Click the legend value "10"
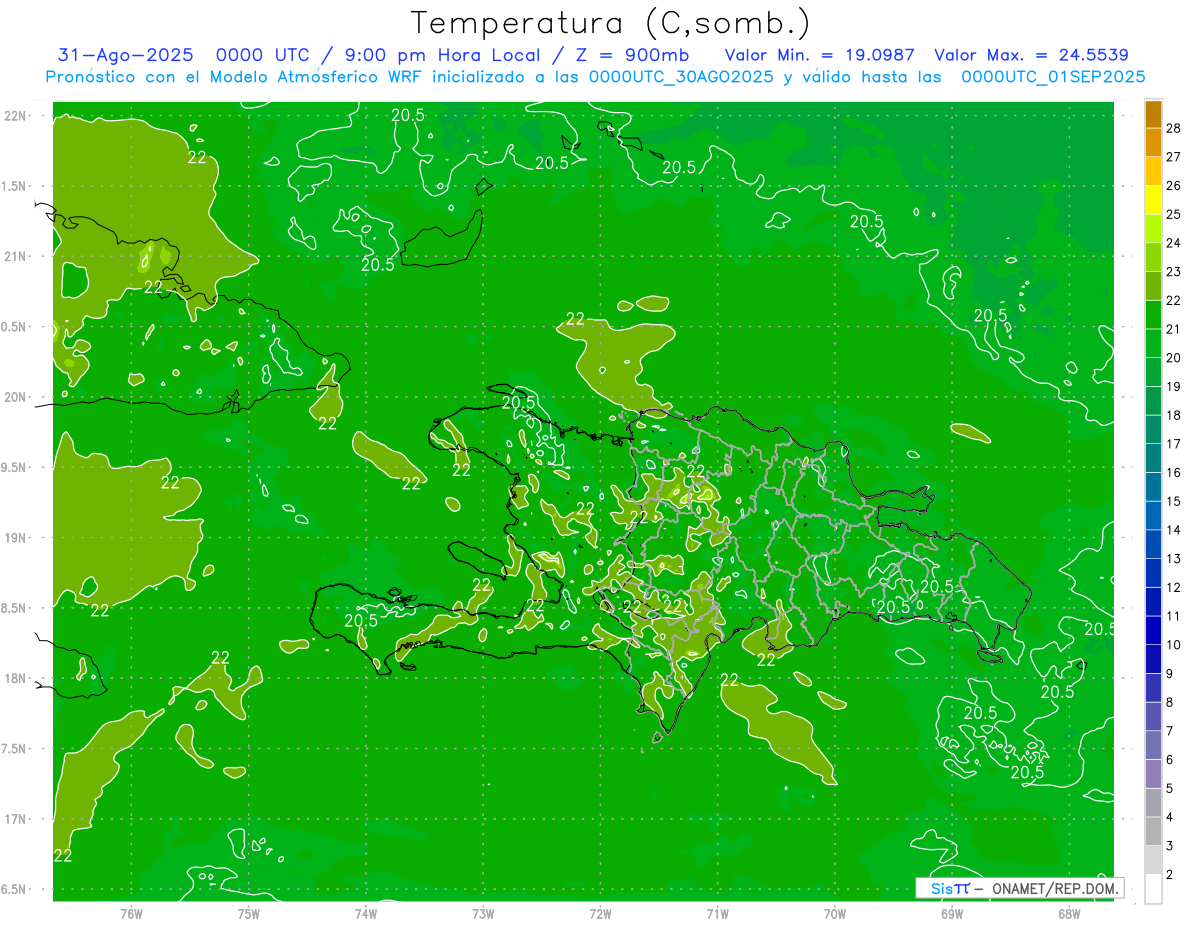This screenshot has height=927, width=1200. (1174, 645)
